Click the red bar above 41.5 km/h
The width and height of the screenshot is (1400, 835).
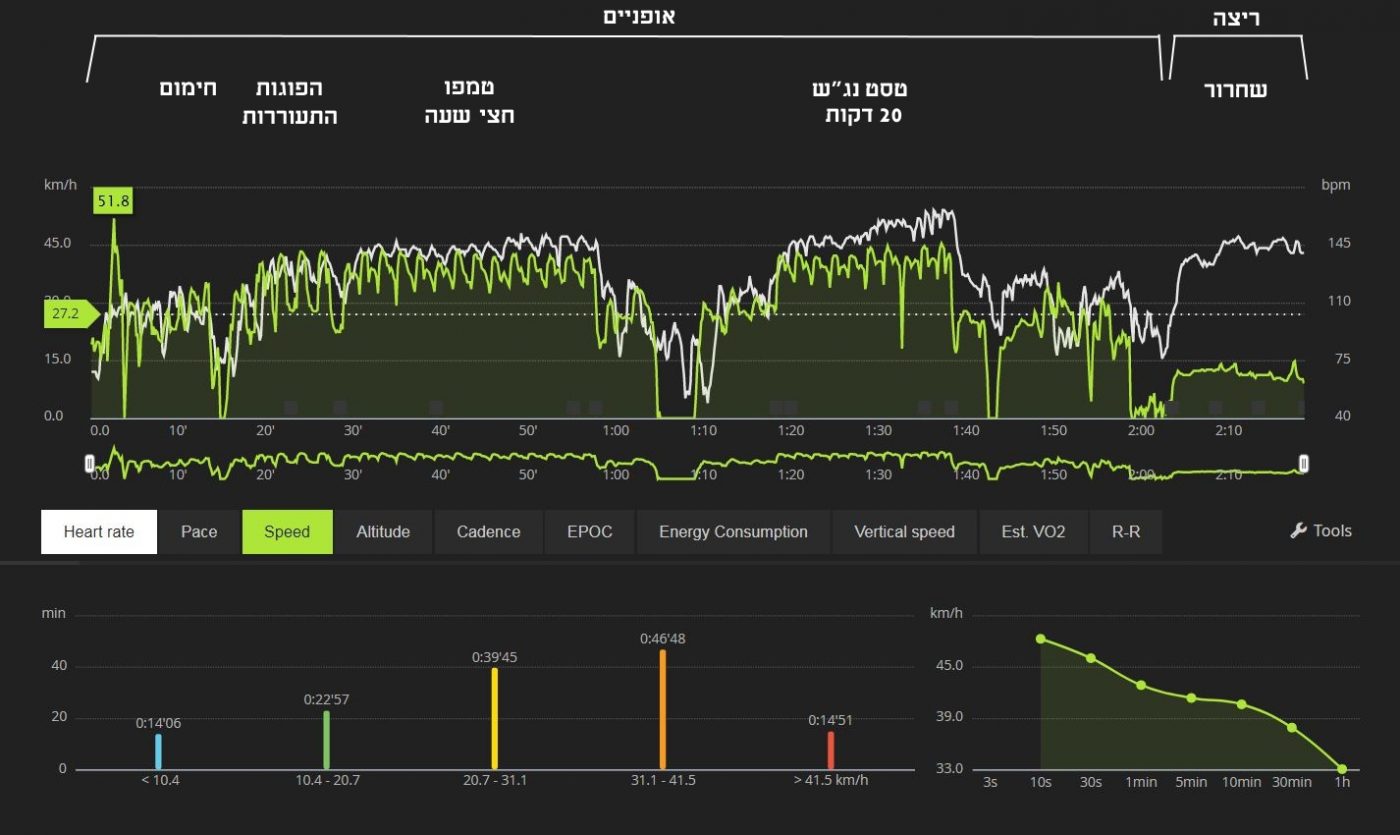point(830,750)
